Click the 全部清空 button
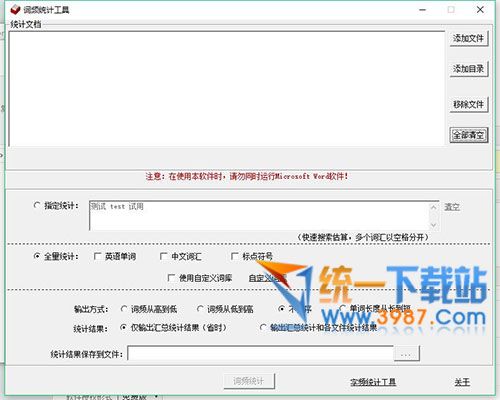The height and width of the screenshot is (400, 500). point(469,135)
